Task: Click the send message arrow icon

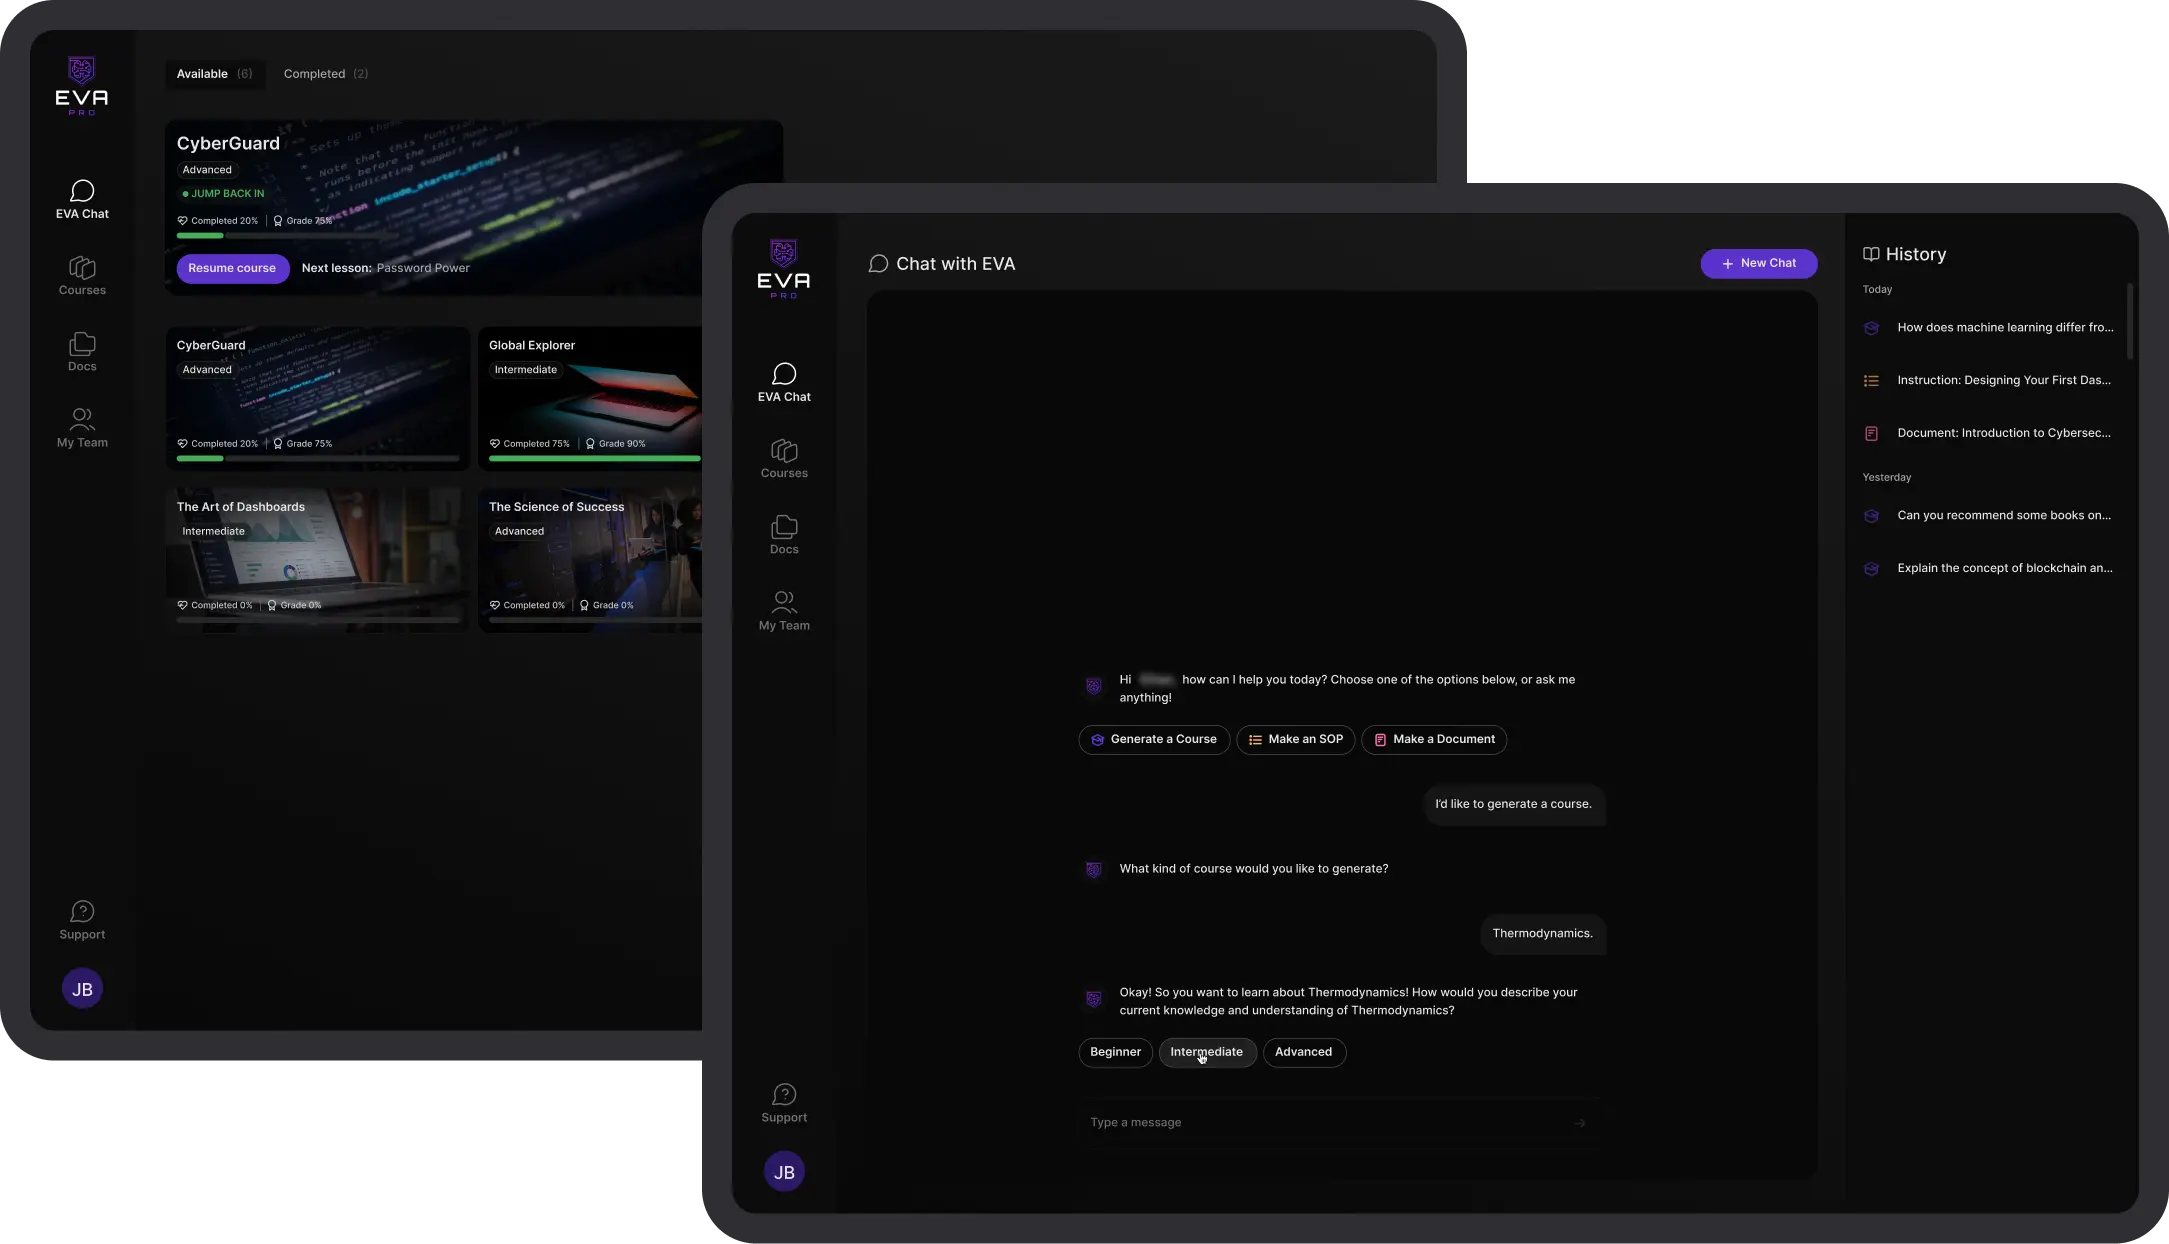Action: click(1580, 1123)
